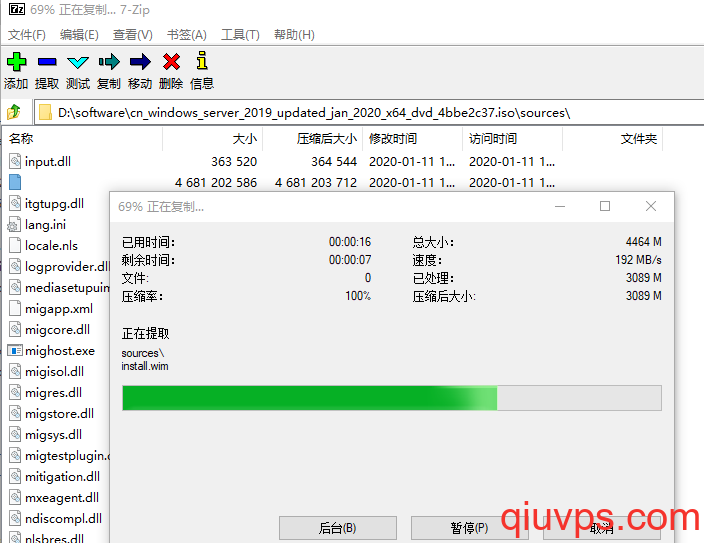Click the blue unnamed file icon
Screen dimensions: 704x543
pos(15,182)
